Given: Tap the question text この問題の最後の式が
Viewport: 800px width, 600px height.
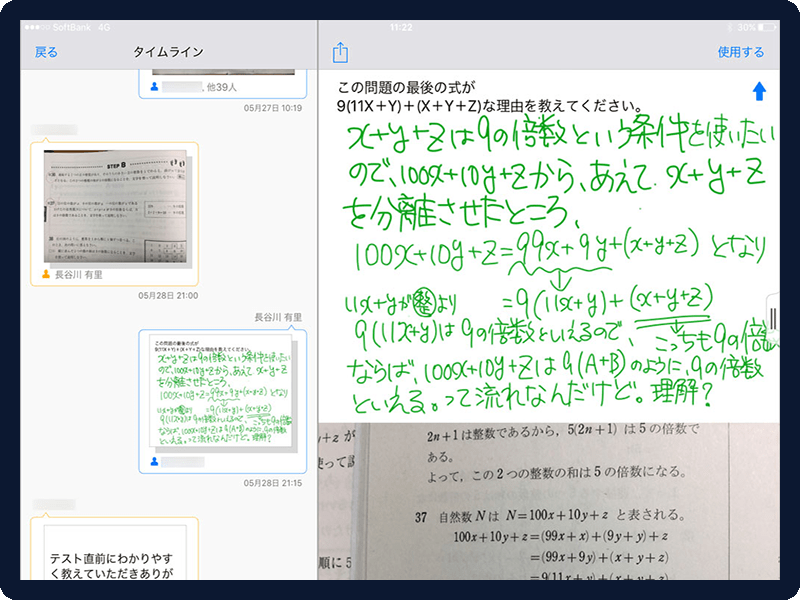Looking at the screenshot, I should (407, 88).
